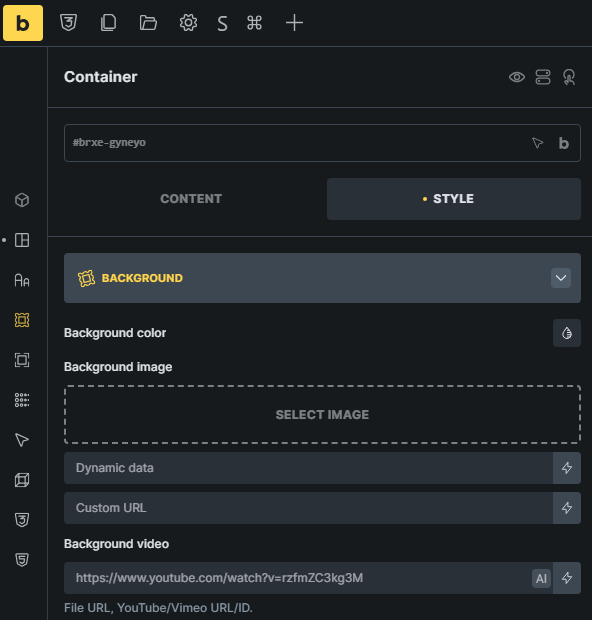The height and width of the screenshot is (620, 592).
Task: Open the command key icon
Action: (x=254, y=23)
